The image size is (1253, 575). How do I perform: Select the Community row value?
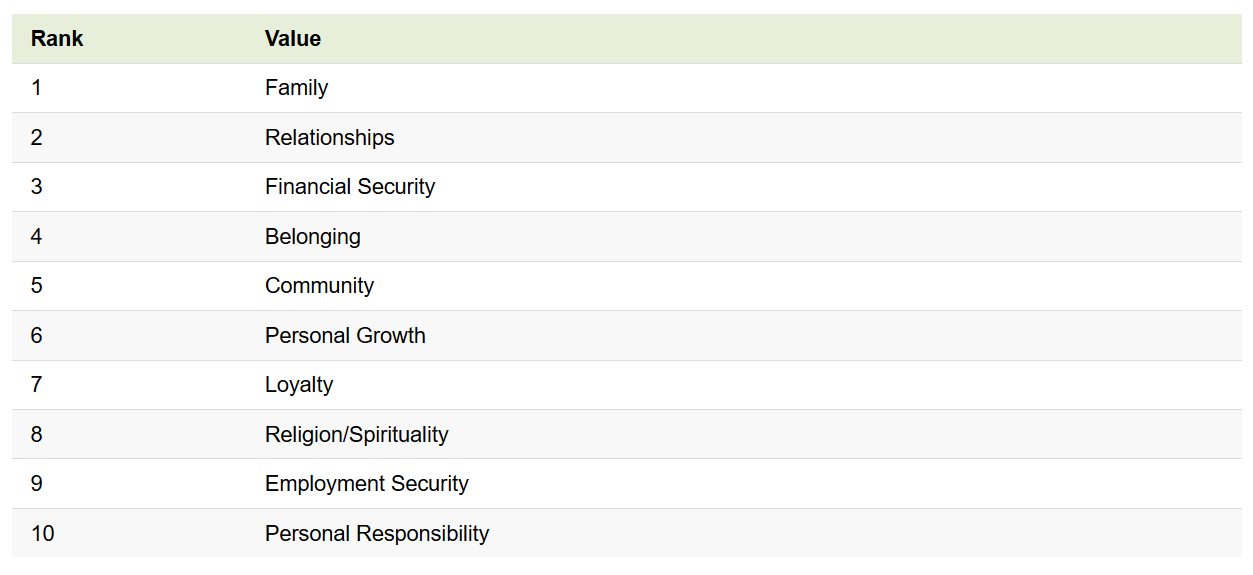(319, 286)
